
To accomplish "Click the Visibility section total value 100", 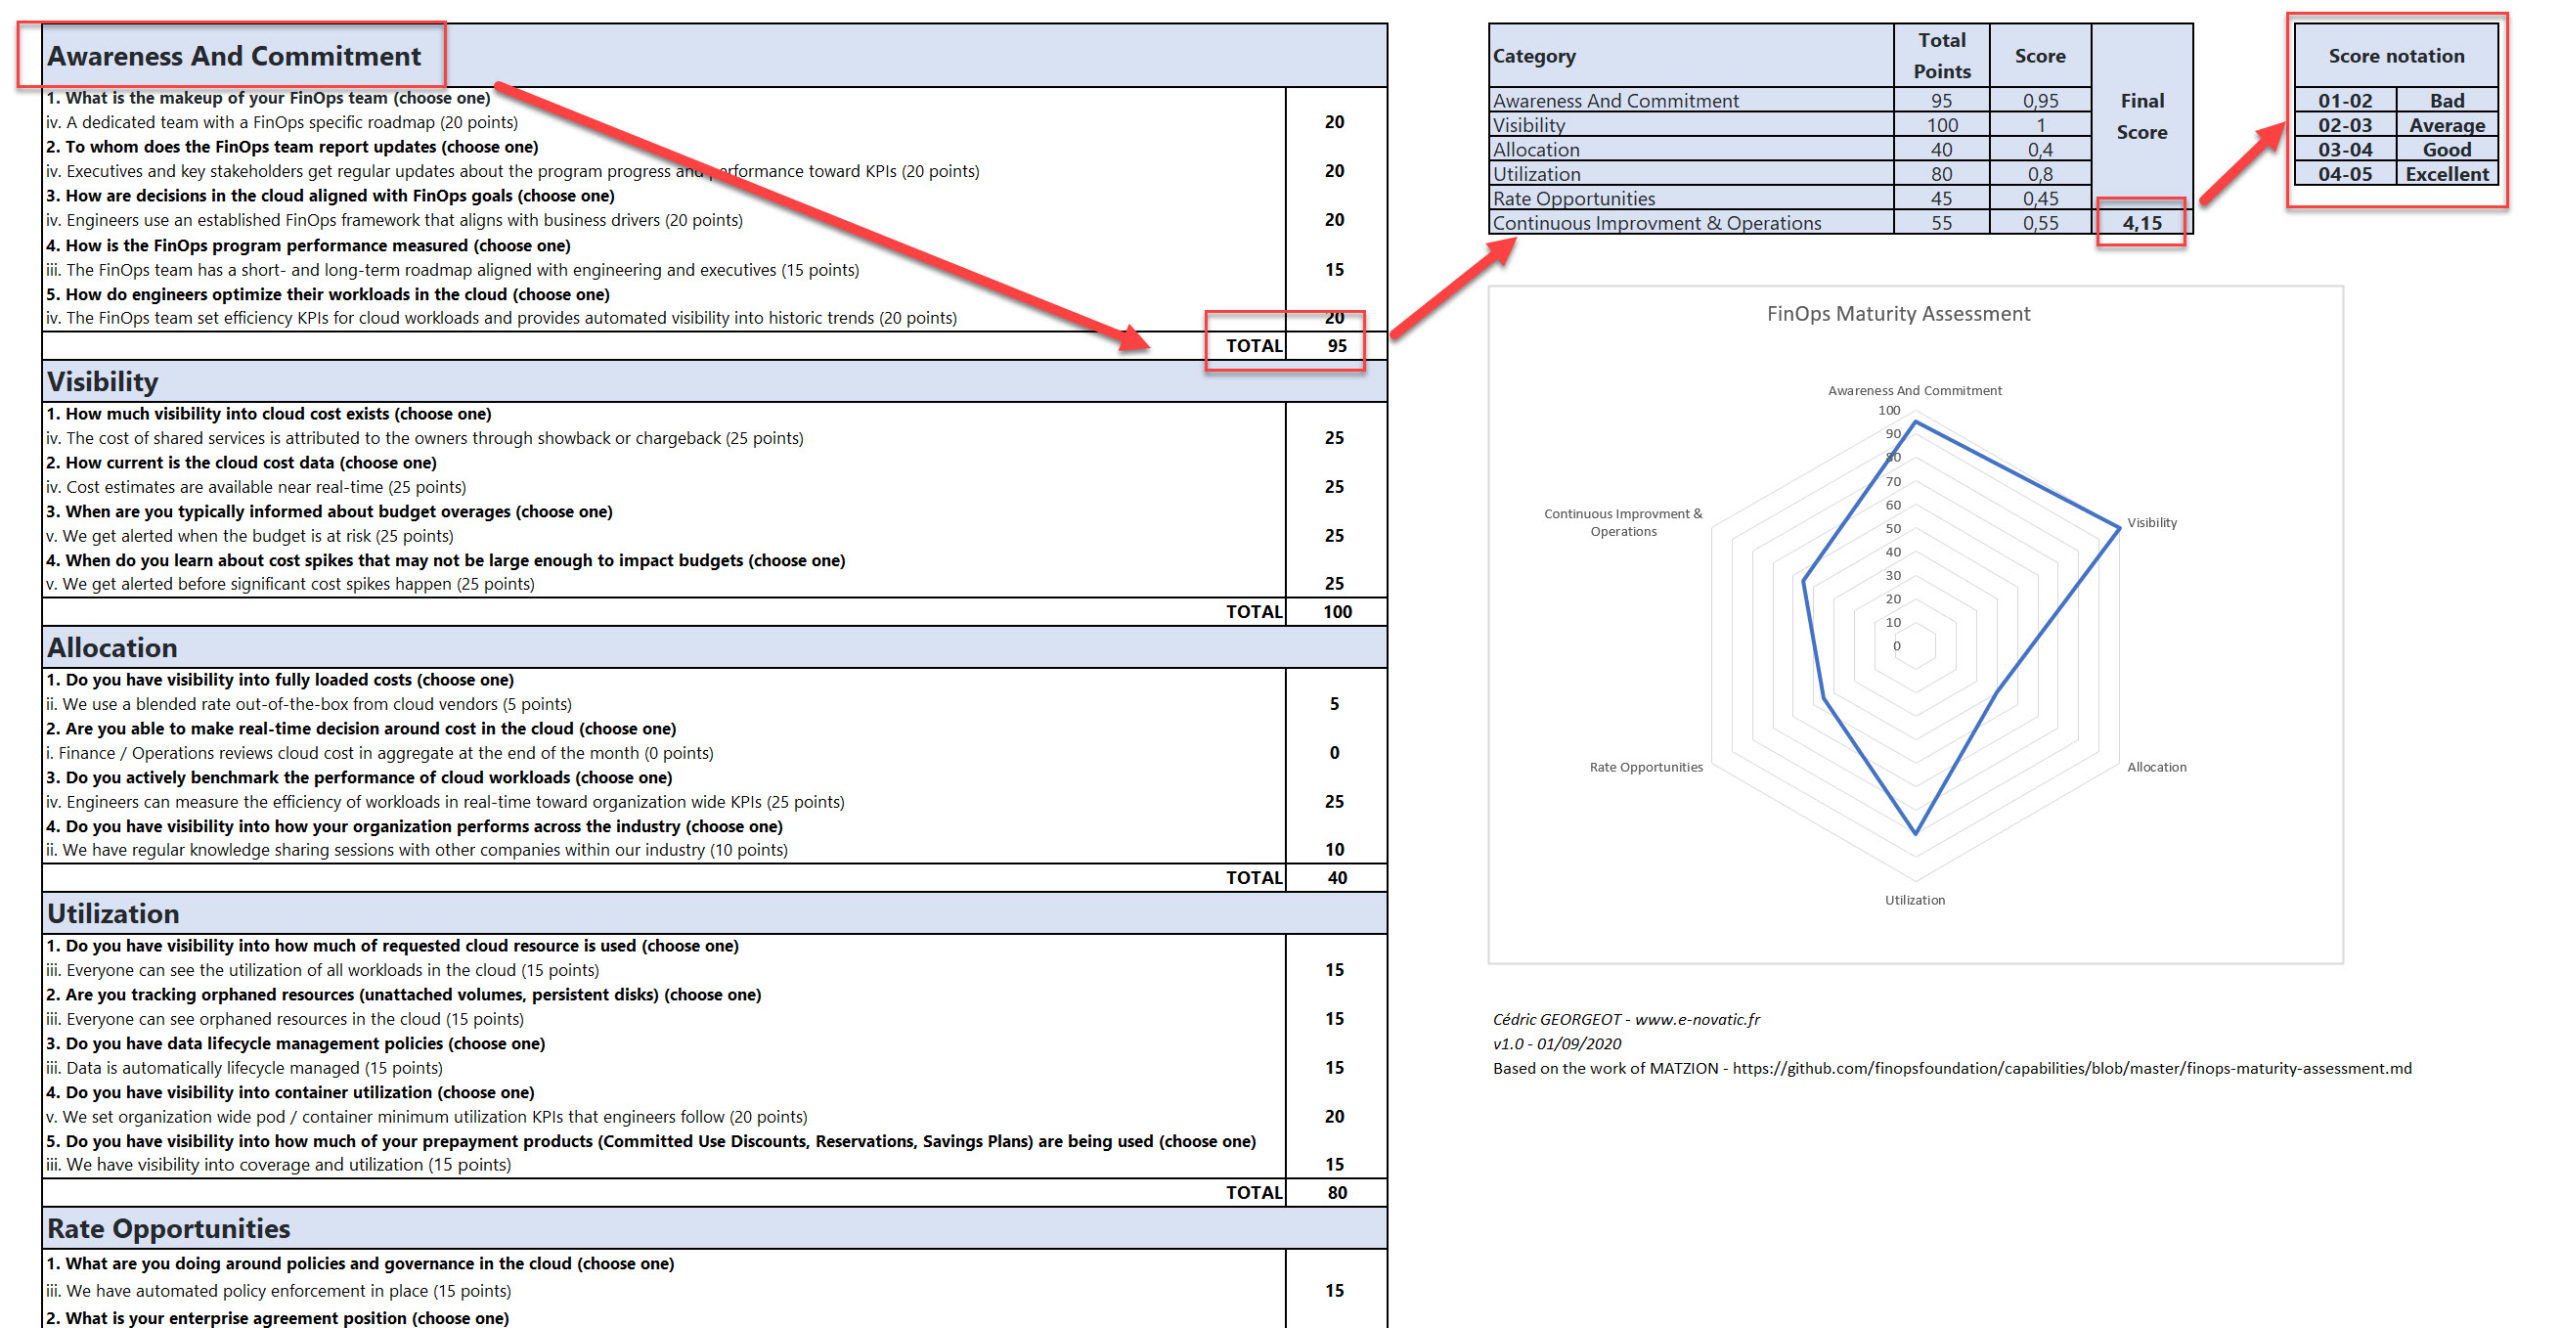I will coord(1337,611).
